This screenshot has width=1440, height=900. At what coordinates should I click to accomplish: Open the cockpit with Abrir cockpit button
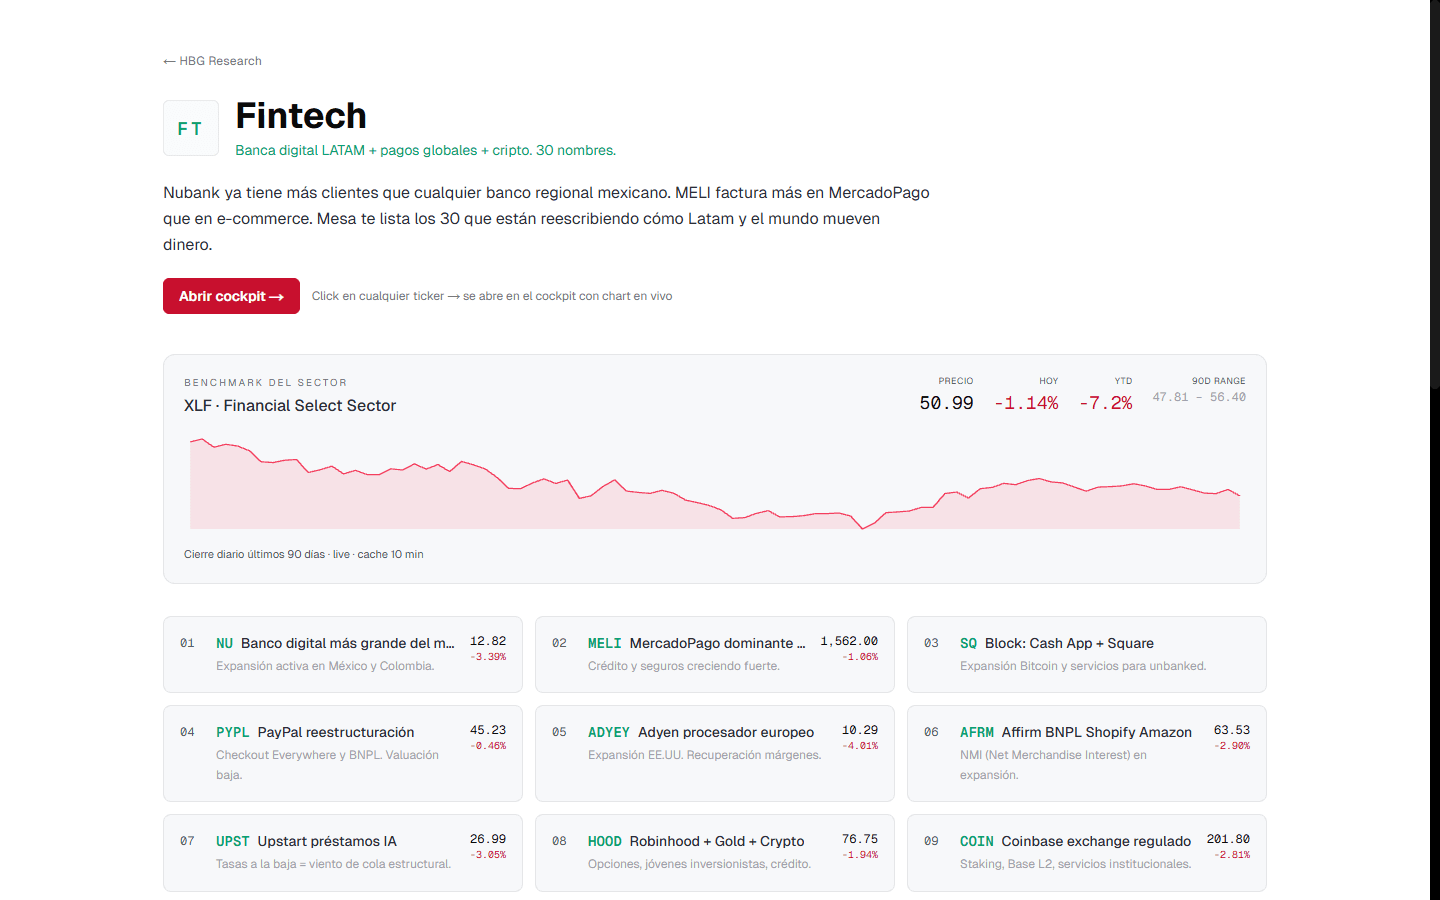tap(231, 296)
